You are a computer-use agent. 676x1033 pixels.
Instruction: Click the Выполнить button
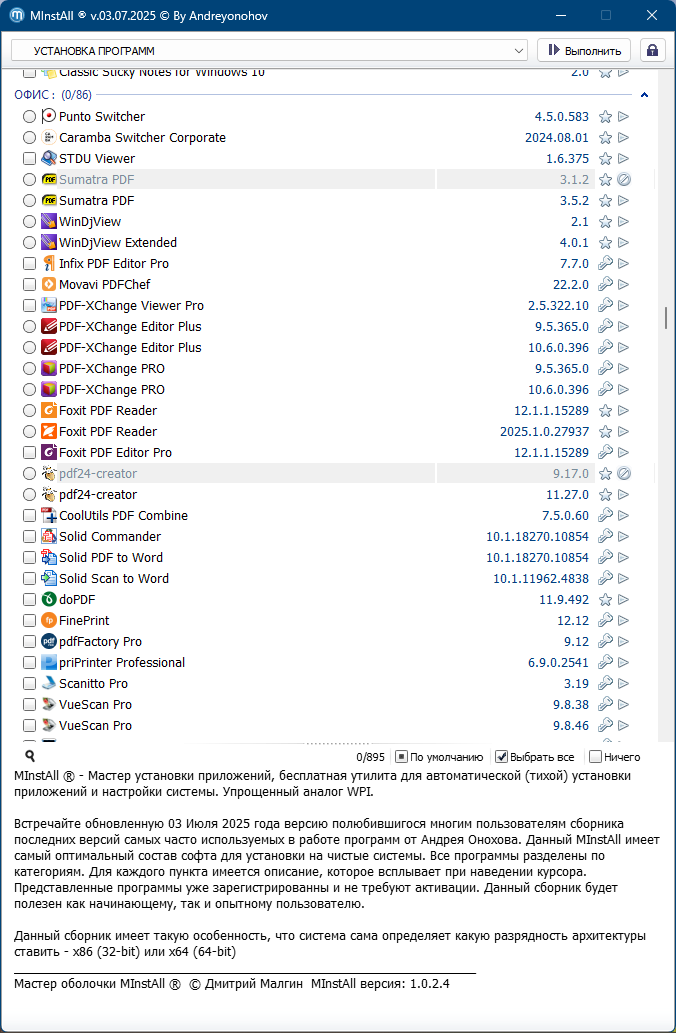pyautogui.click(x=584, y=51)
